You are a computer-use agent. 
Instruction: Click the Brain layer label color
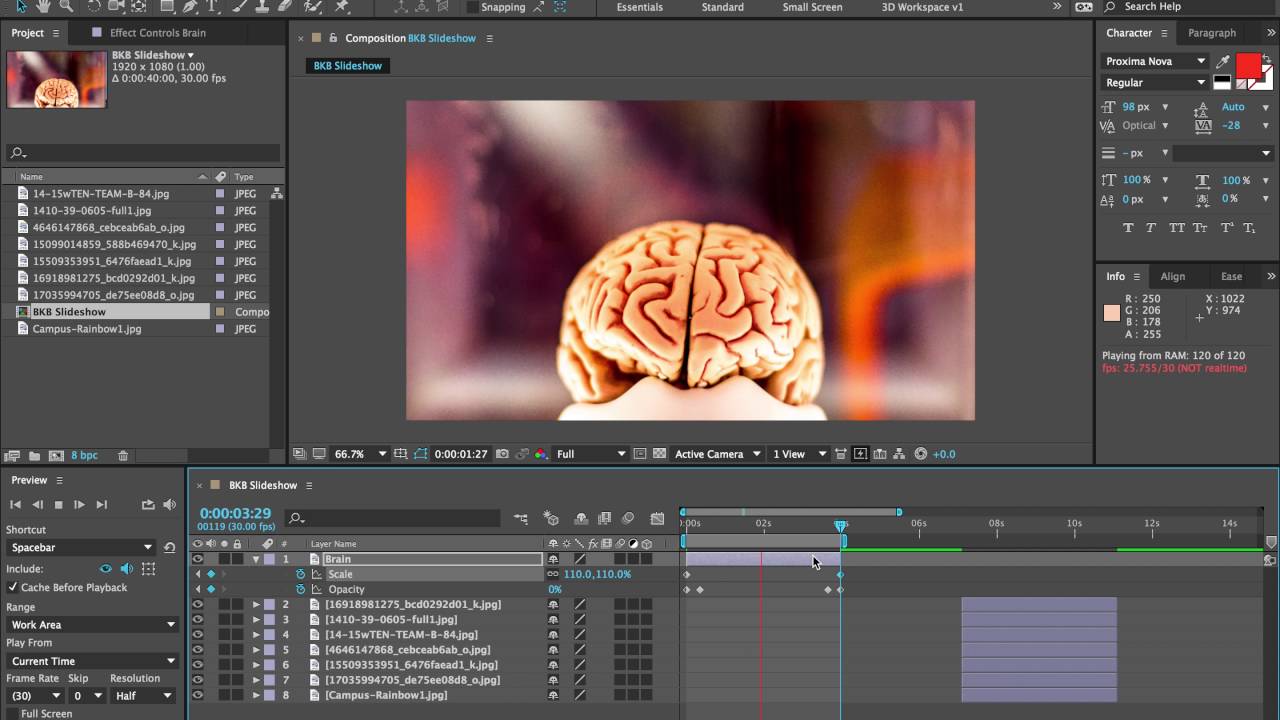coord(269,560)
